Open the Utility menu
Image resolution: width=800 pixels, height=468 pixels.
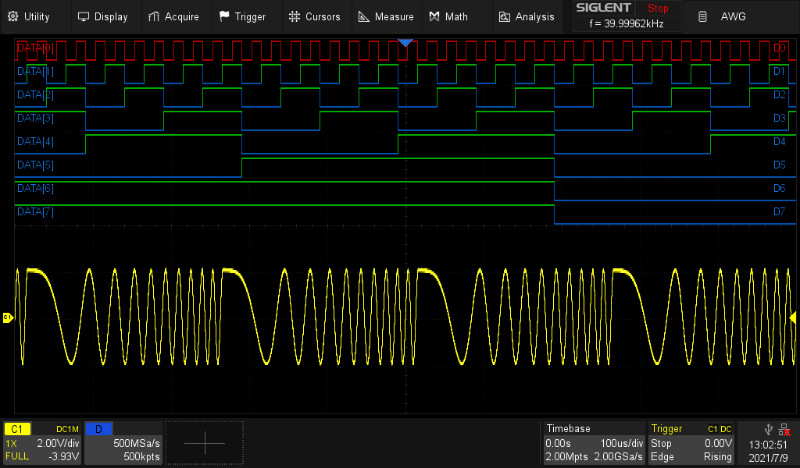28,17
